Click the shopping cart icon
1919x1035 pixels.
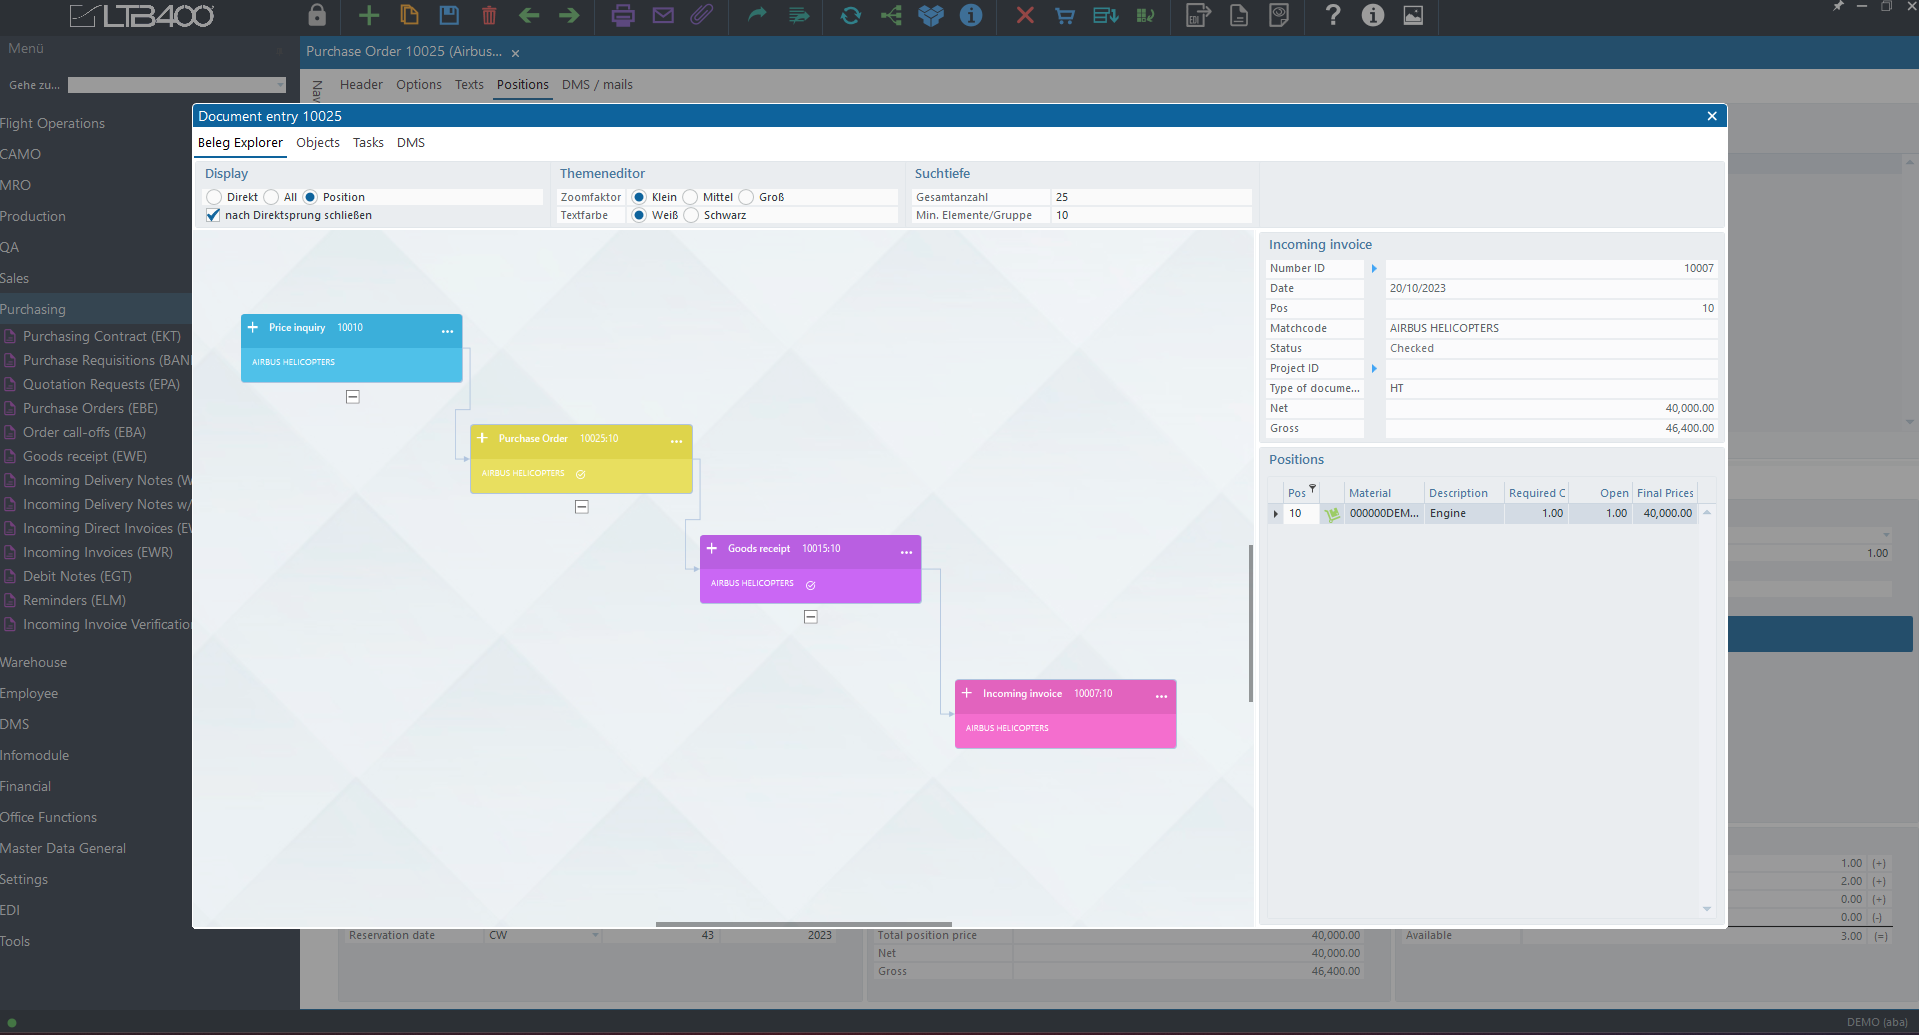pyautogui.click(x=1065, y=15)
